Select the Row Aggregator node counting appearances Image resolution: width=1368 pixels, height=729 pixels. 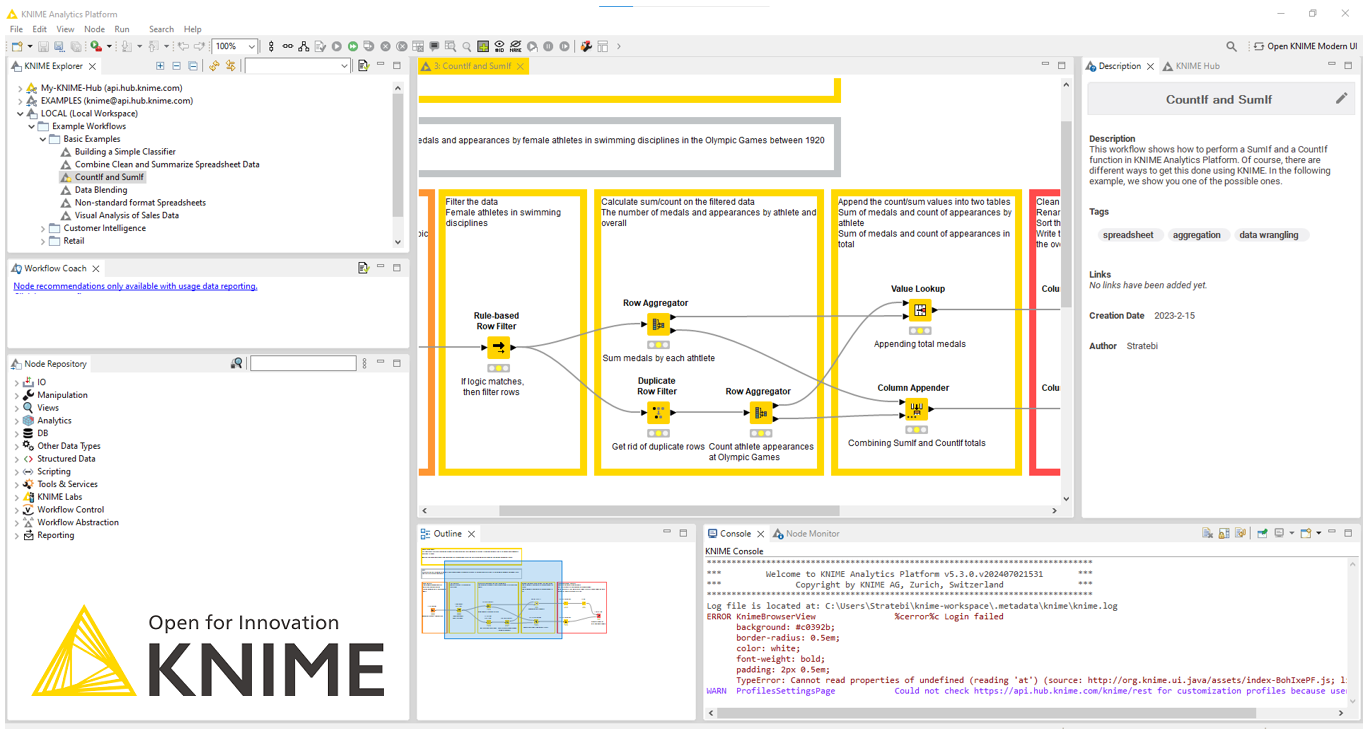[760, 412]
